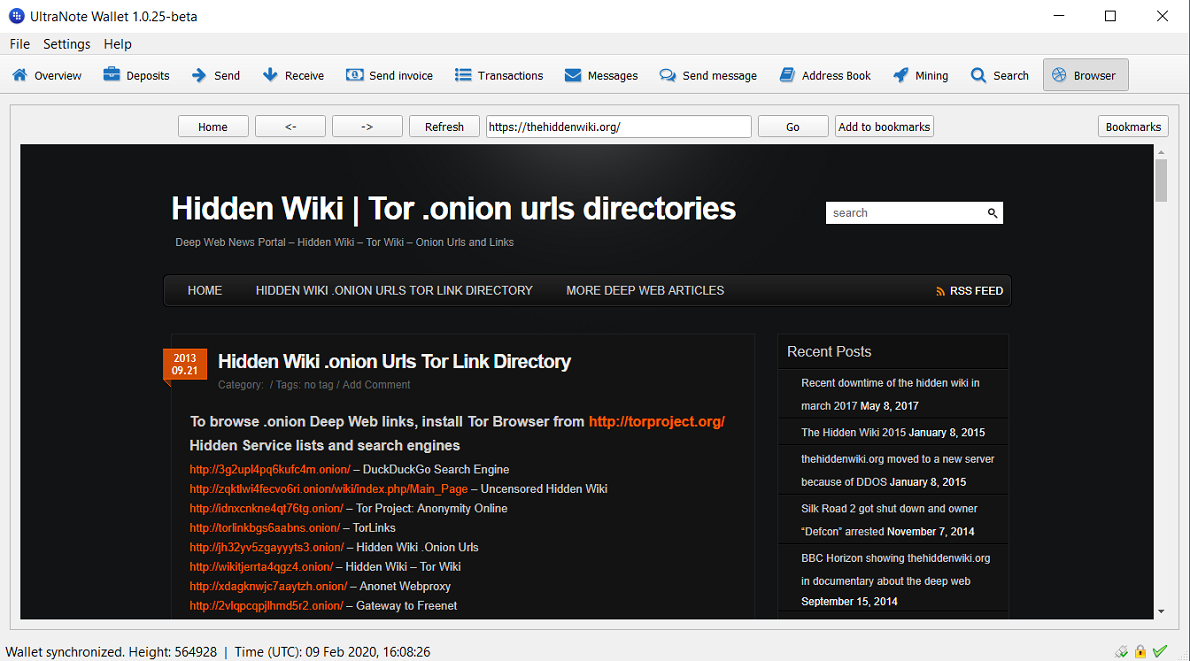1190x661 pixels.
Task: Open the 3g2upl4pq6kufc4m.onion DuckDuckGo link
Action: [x=270, y=470]
